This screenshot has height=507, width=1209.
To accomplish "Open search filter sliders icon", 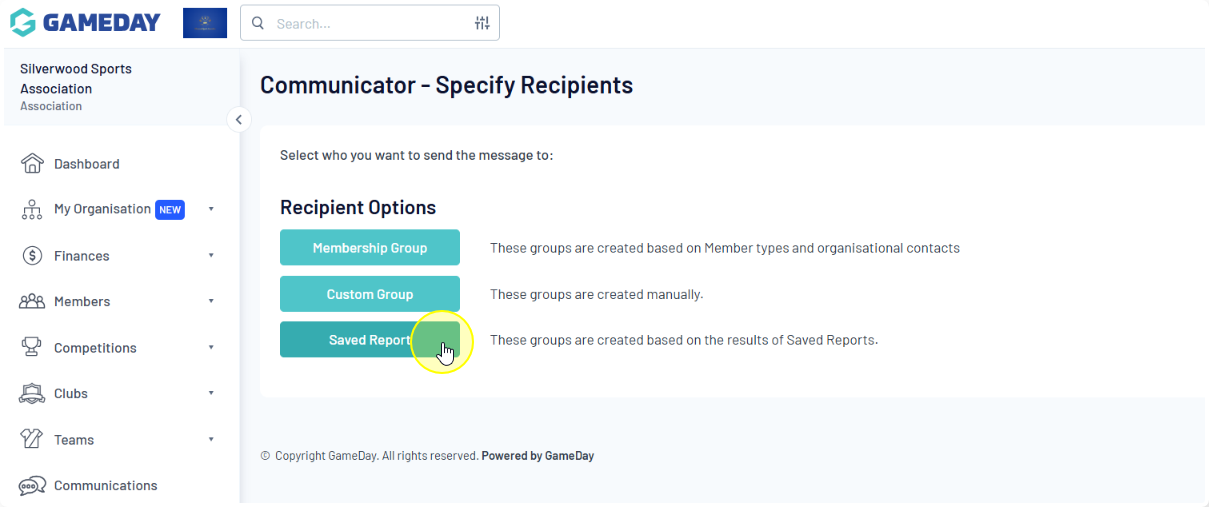I will pos(482,23).
